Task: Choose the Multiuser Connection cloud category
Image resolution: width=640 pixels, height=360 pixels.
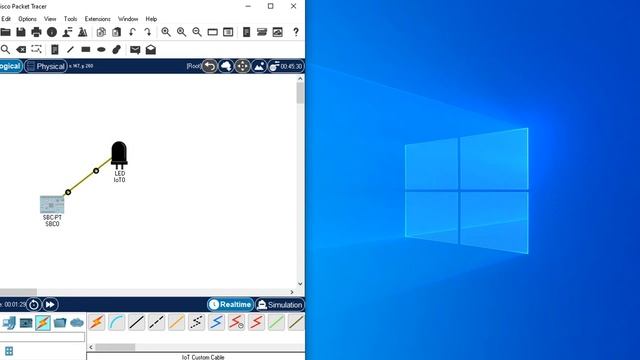Action: click(77, 323)
